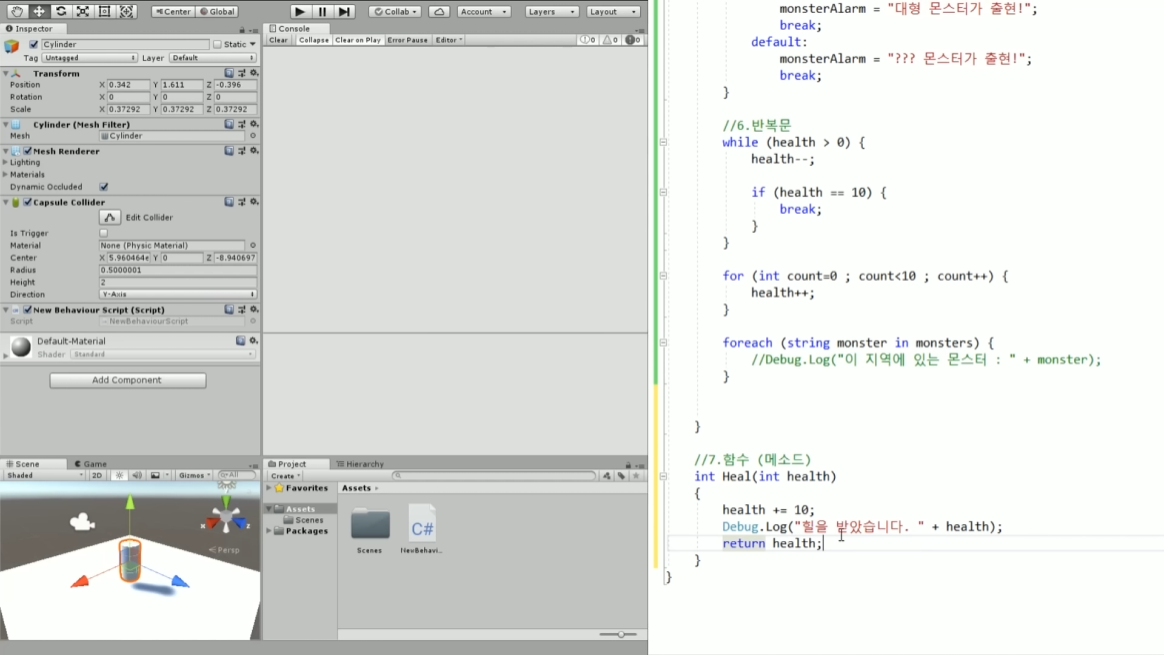The height and width of the screenshot is (655, 1164).
Task: Toggle Clear on Play option
Action: (x=357, y=40)
